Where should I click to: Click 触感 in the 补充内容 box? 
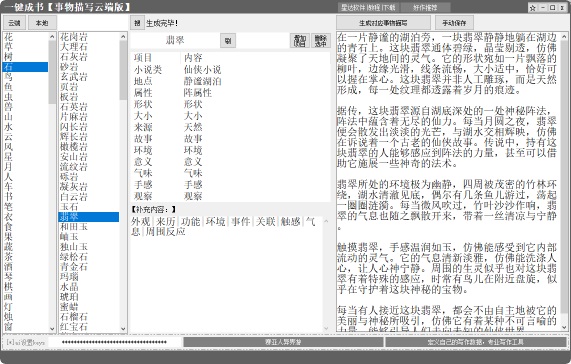[291, 222]
